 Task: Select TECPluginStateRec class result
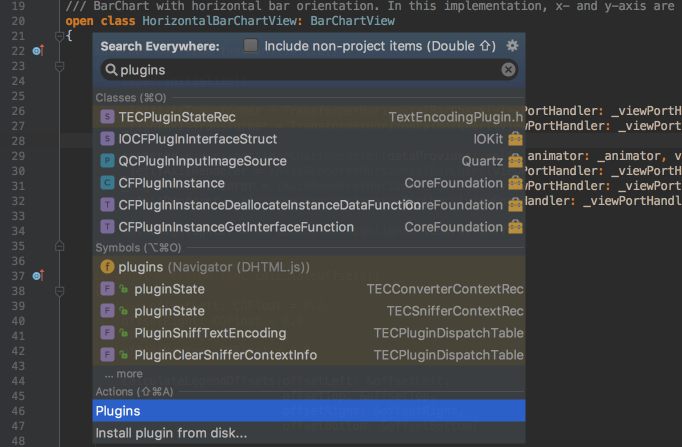click(309, 117)
